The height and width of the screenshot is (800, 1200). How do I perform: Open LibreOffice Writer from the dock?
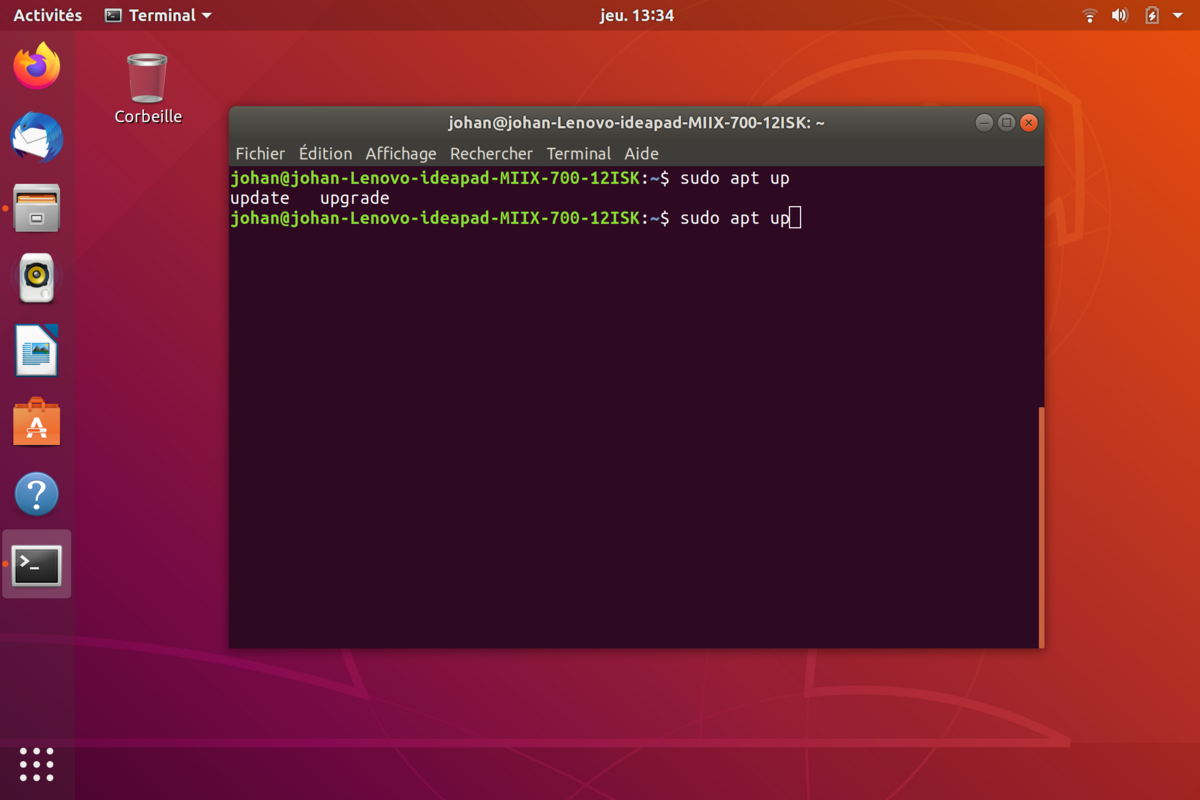pos(37,351)
